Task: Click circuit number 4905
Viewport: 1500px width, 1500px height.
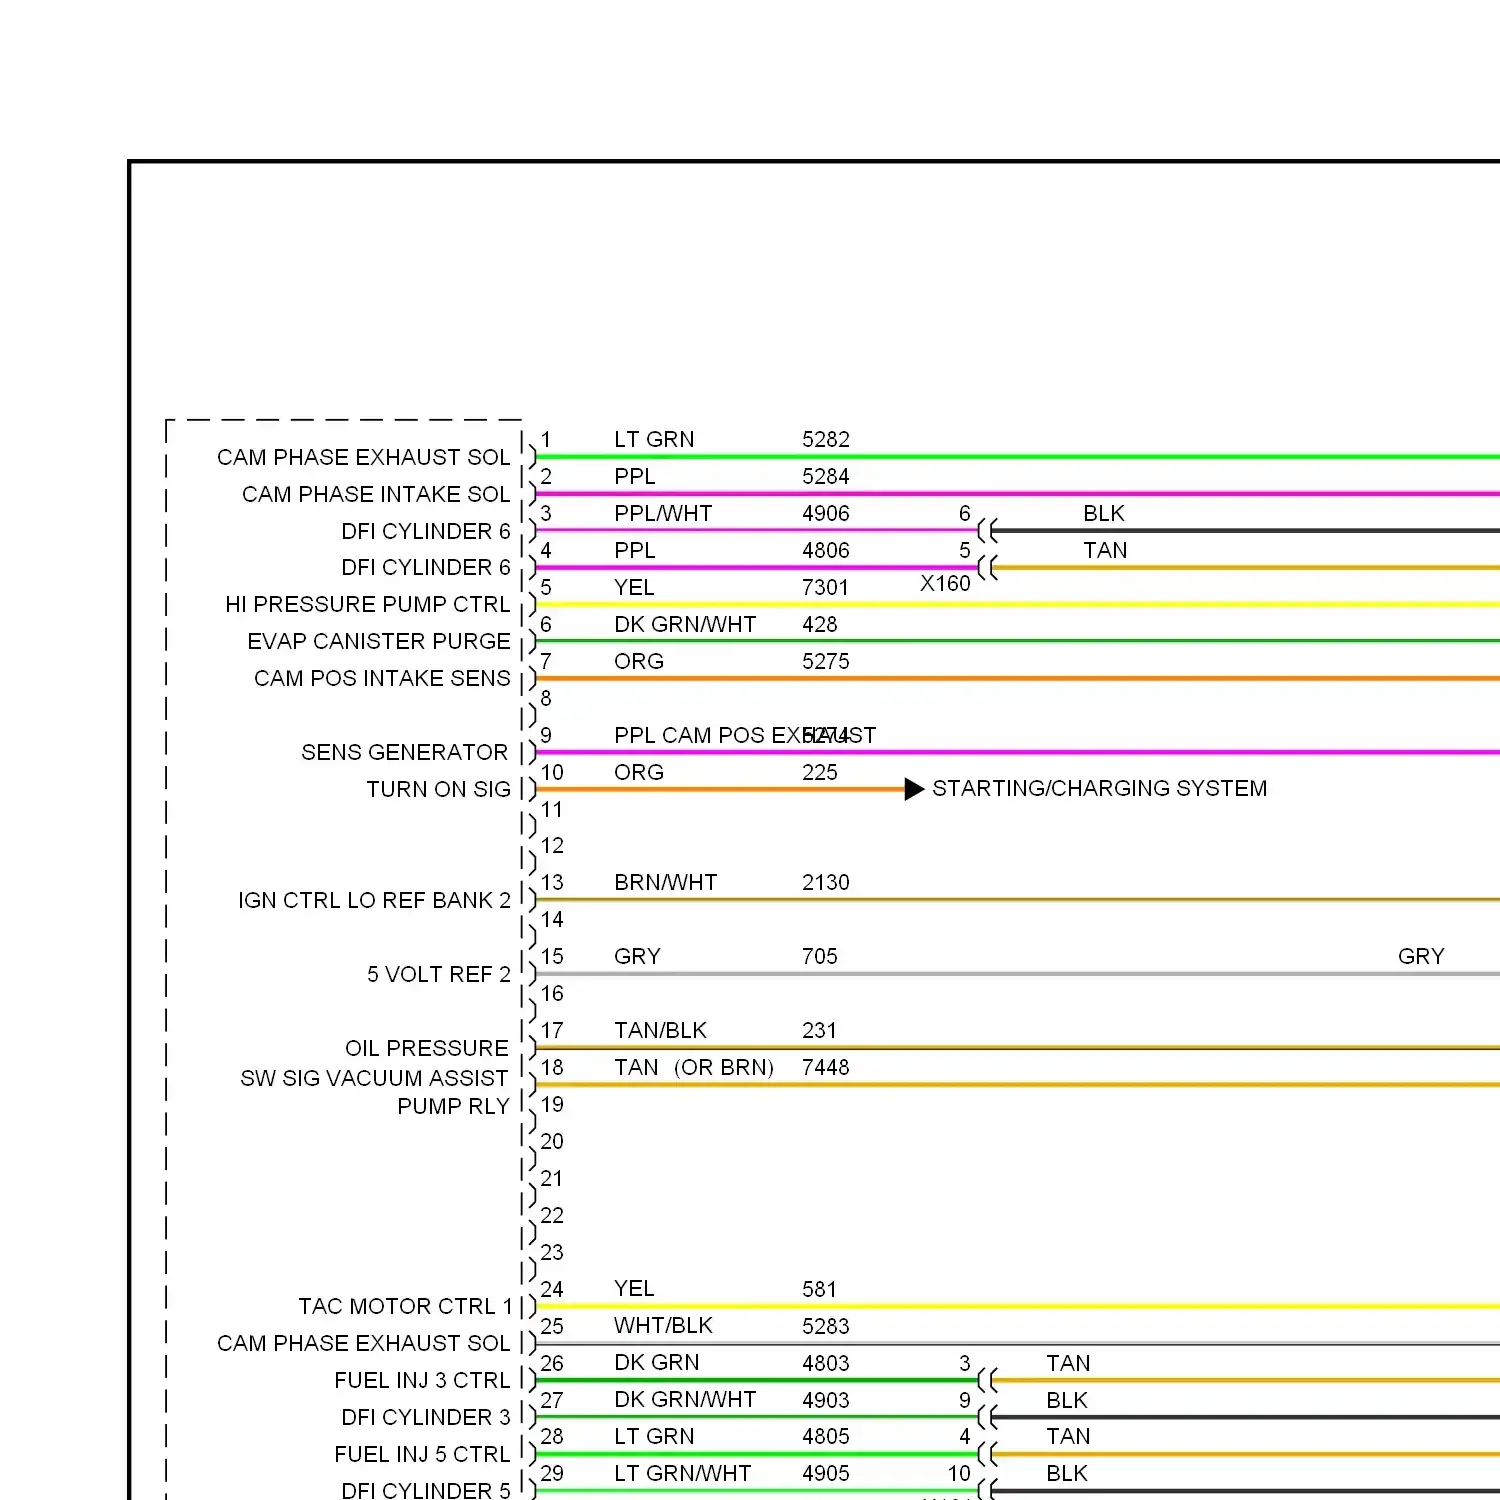Action: point(826,1473)
